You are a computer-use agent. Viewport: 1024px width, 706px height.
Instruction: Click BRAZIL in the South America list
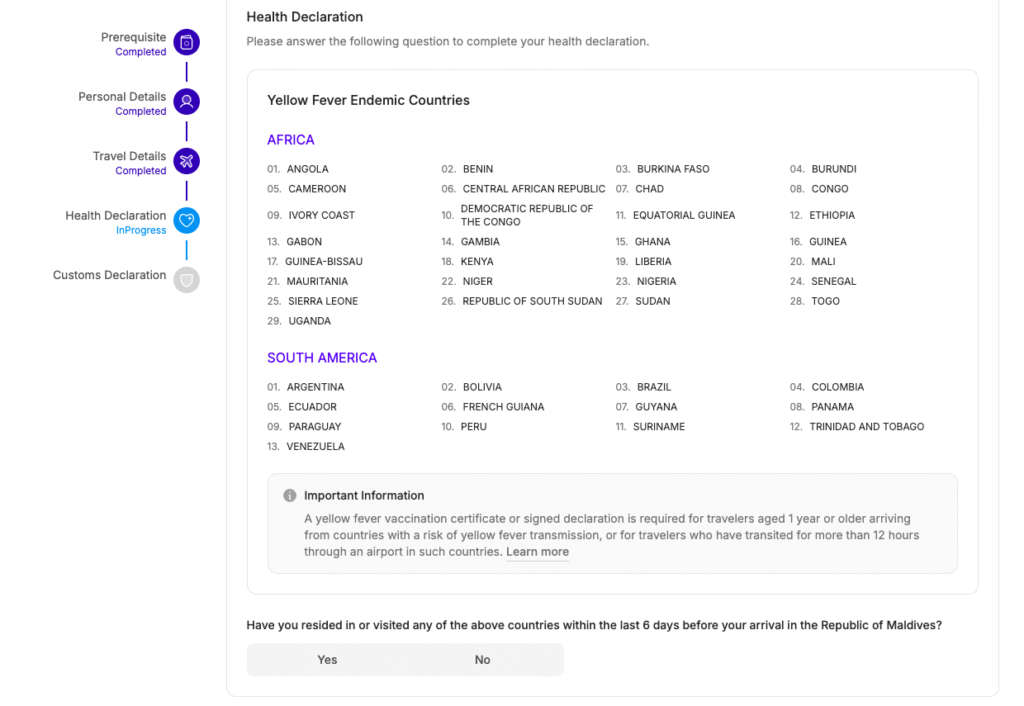point(654,387)
